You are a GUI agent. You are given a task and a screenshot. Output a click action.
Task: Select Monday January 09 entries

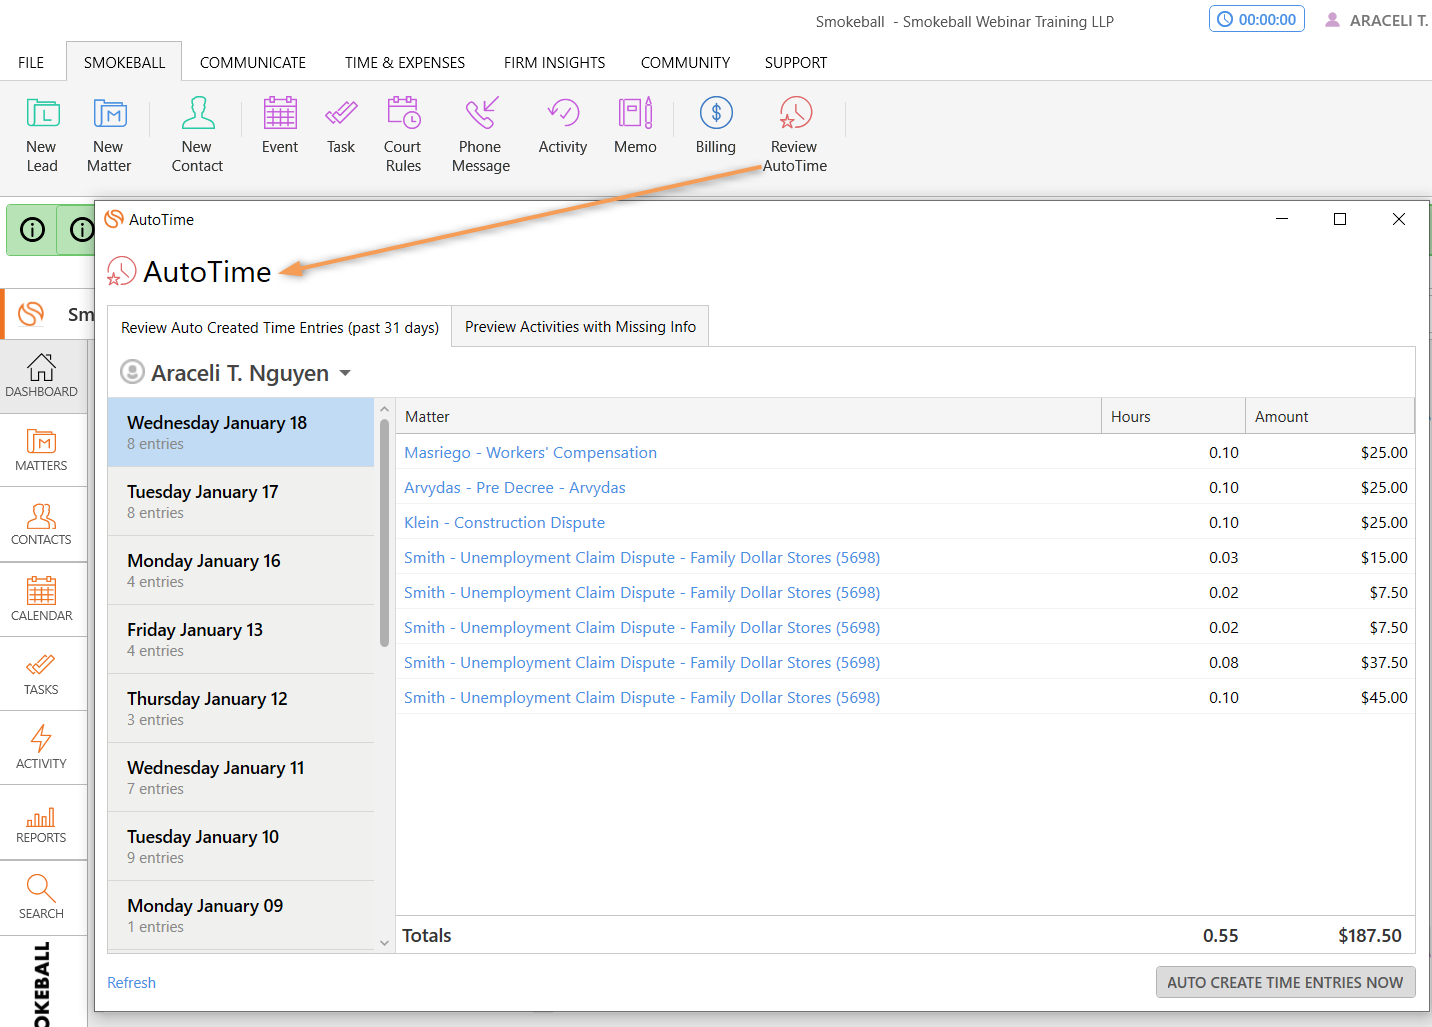tap(241, 915)
